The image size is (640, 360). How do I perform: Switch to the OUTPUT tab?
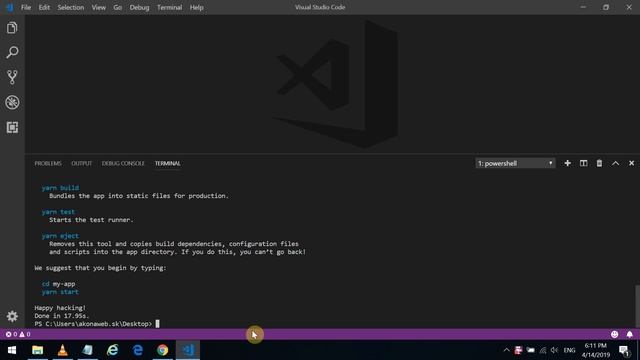(x=82, y=163)
